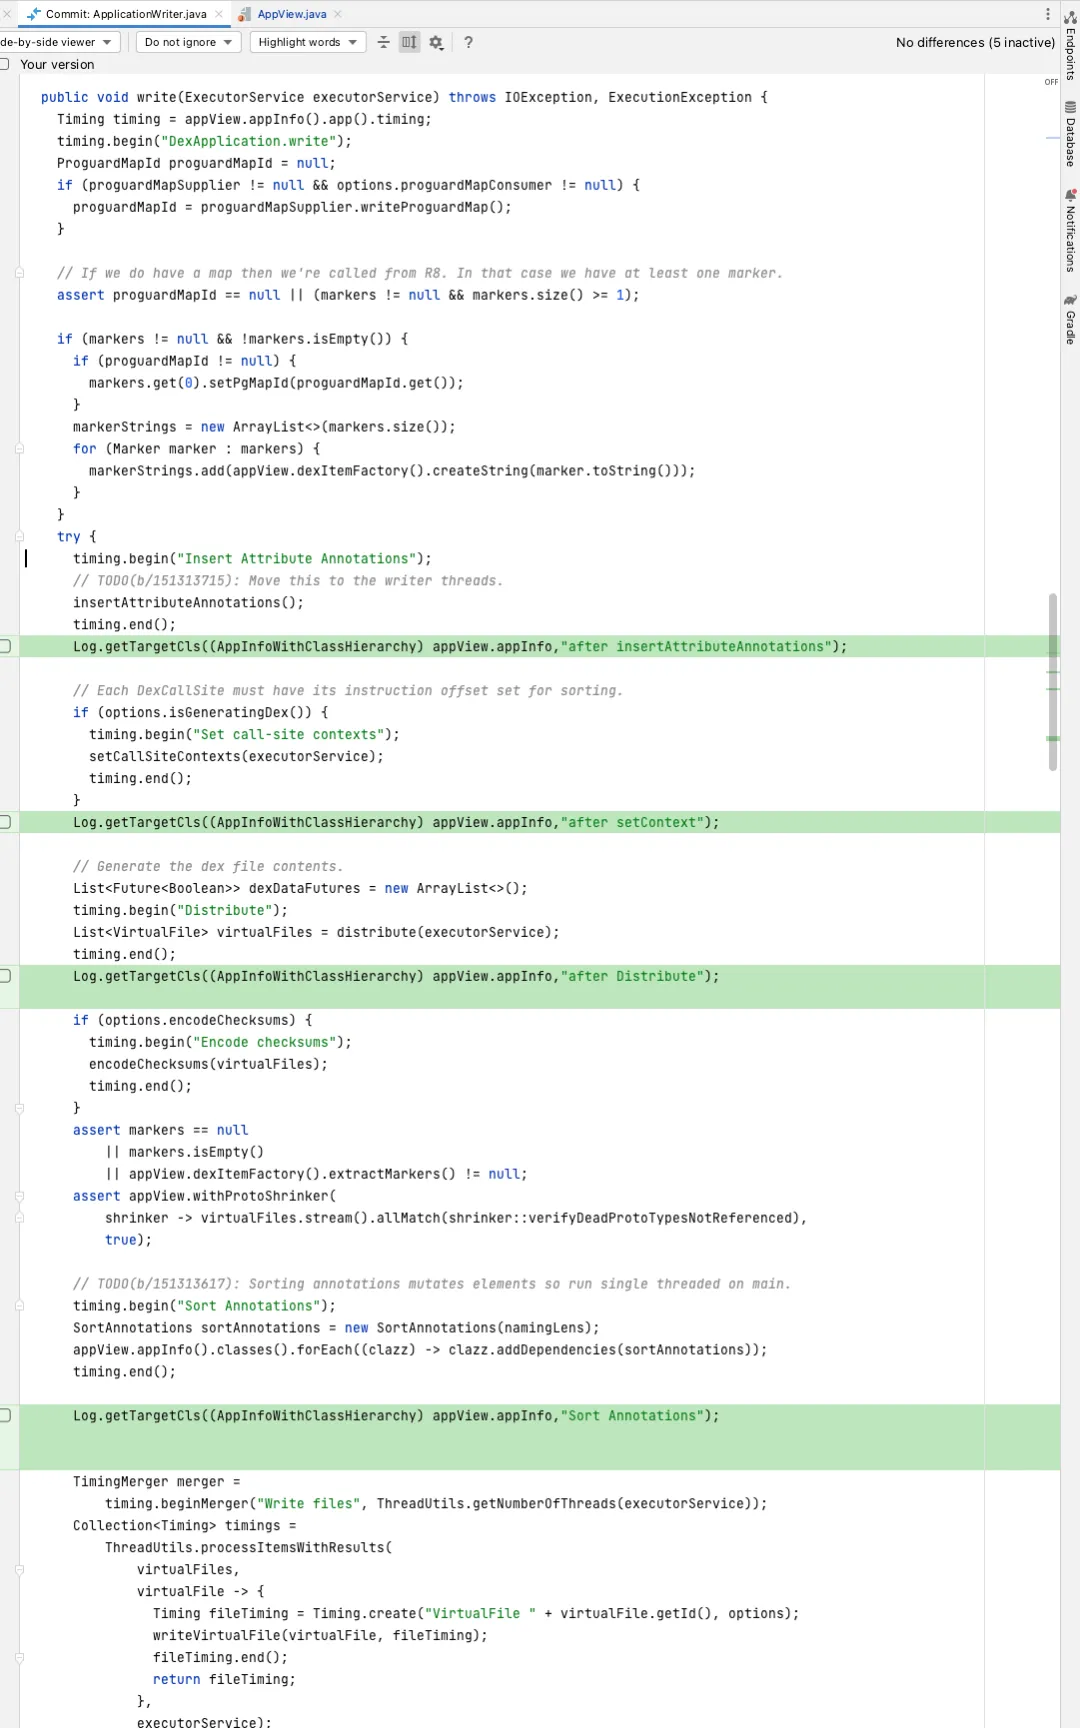This screenshot has height=1728, width=1080.
Task: Click the 'return fileTiming;' statement
Action: coord(224,1680)
